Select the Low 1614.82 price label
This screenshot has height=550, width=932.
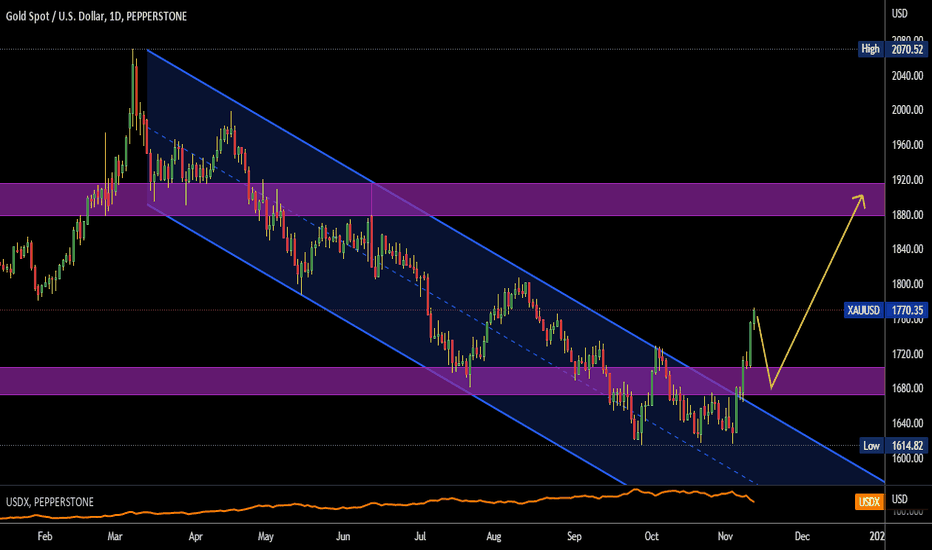tap(894, 445)
